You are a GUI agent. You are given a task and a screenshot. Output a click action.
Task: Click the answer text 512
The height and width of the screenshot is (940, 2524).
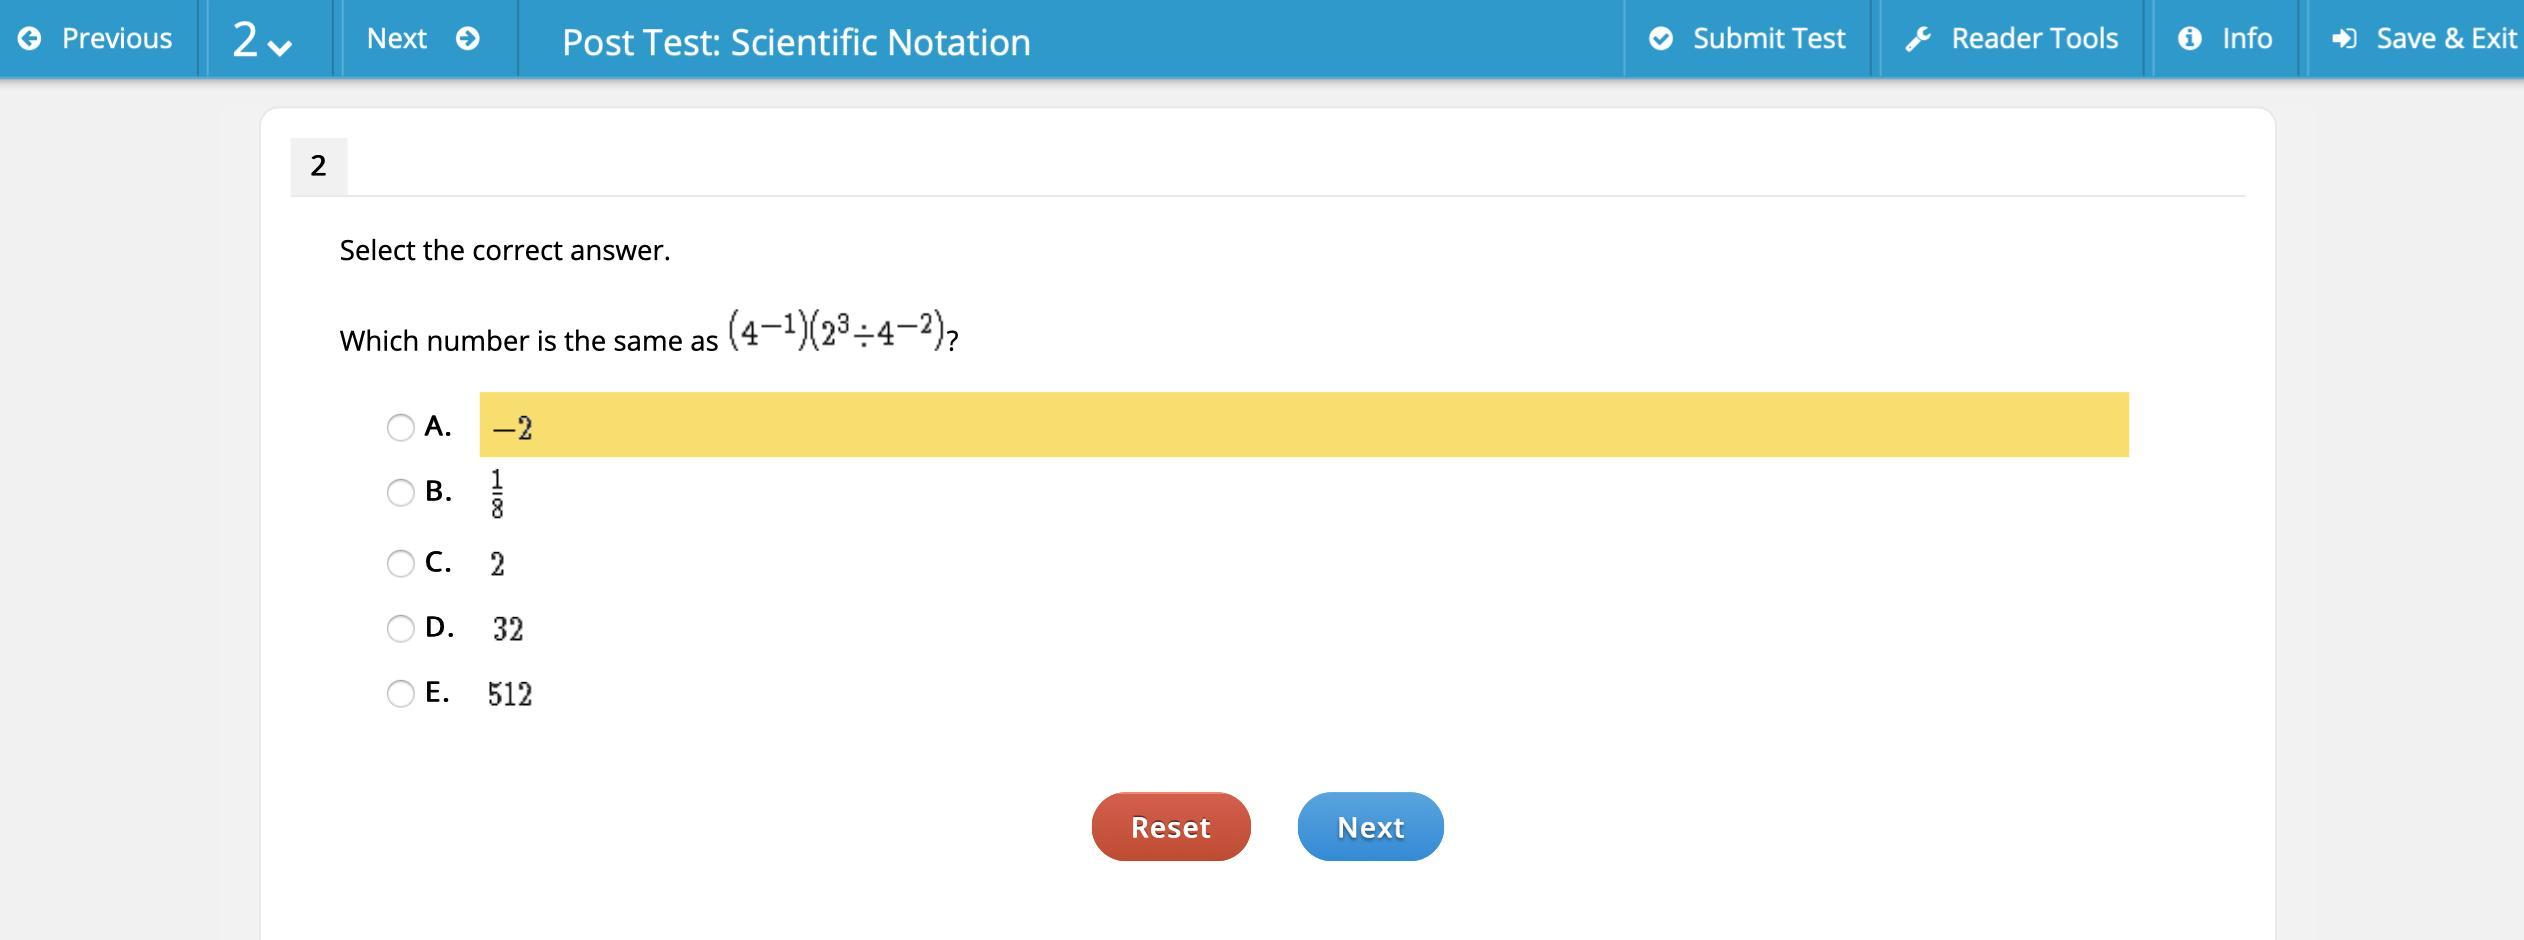(510, 694)
